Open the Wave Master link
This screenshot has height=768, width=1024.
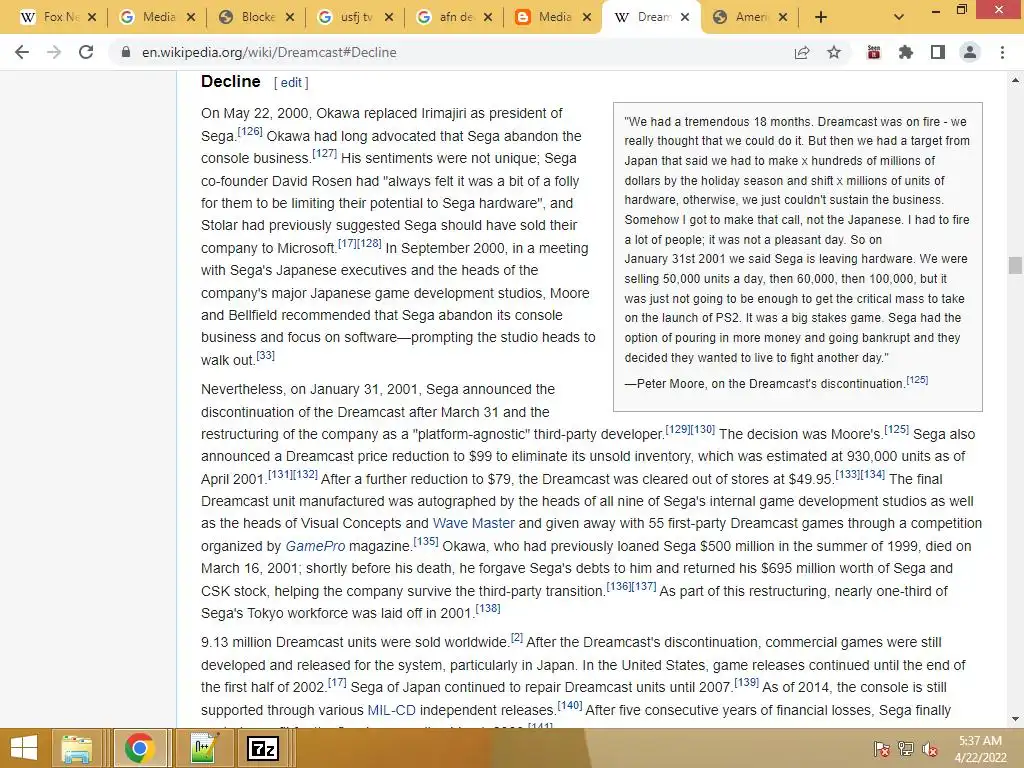[x=473, y=523]
